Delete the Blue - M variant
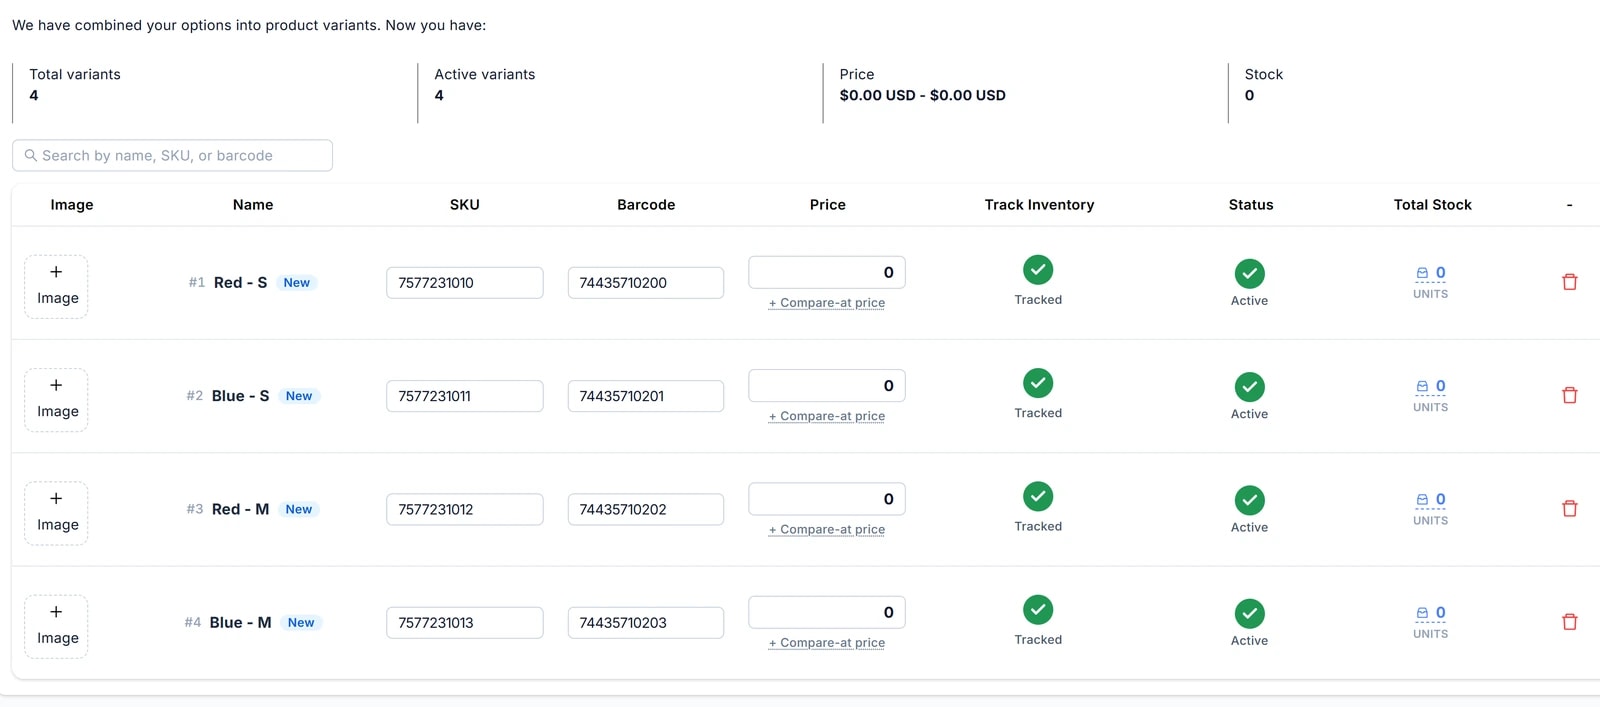The image size is (1600, 707). (1570, 622)
